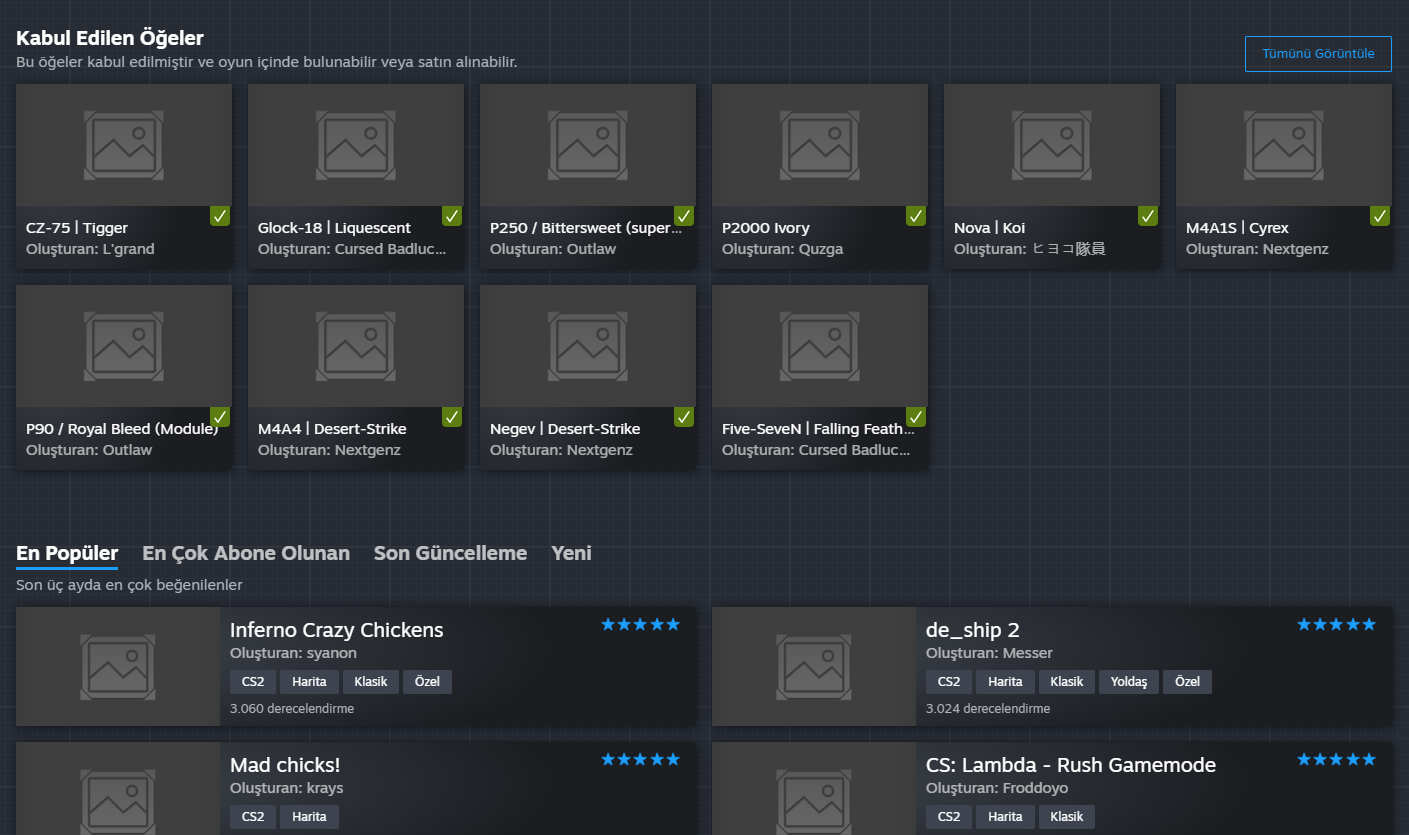This screenshot has width=1409, height=835.
Task: Click the Tümünü Görüntüle button
Action: (x=1318, y=54)
